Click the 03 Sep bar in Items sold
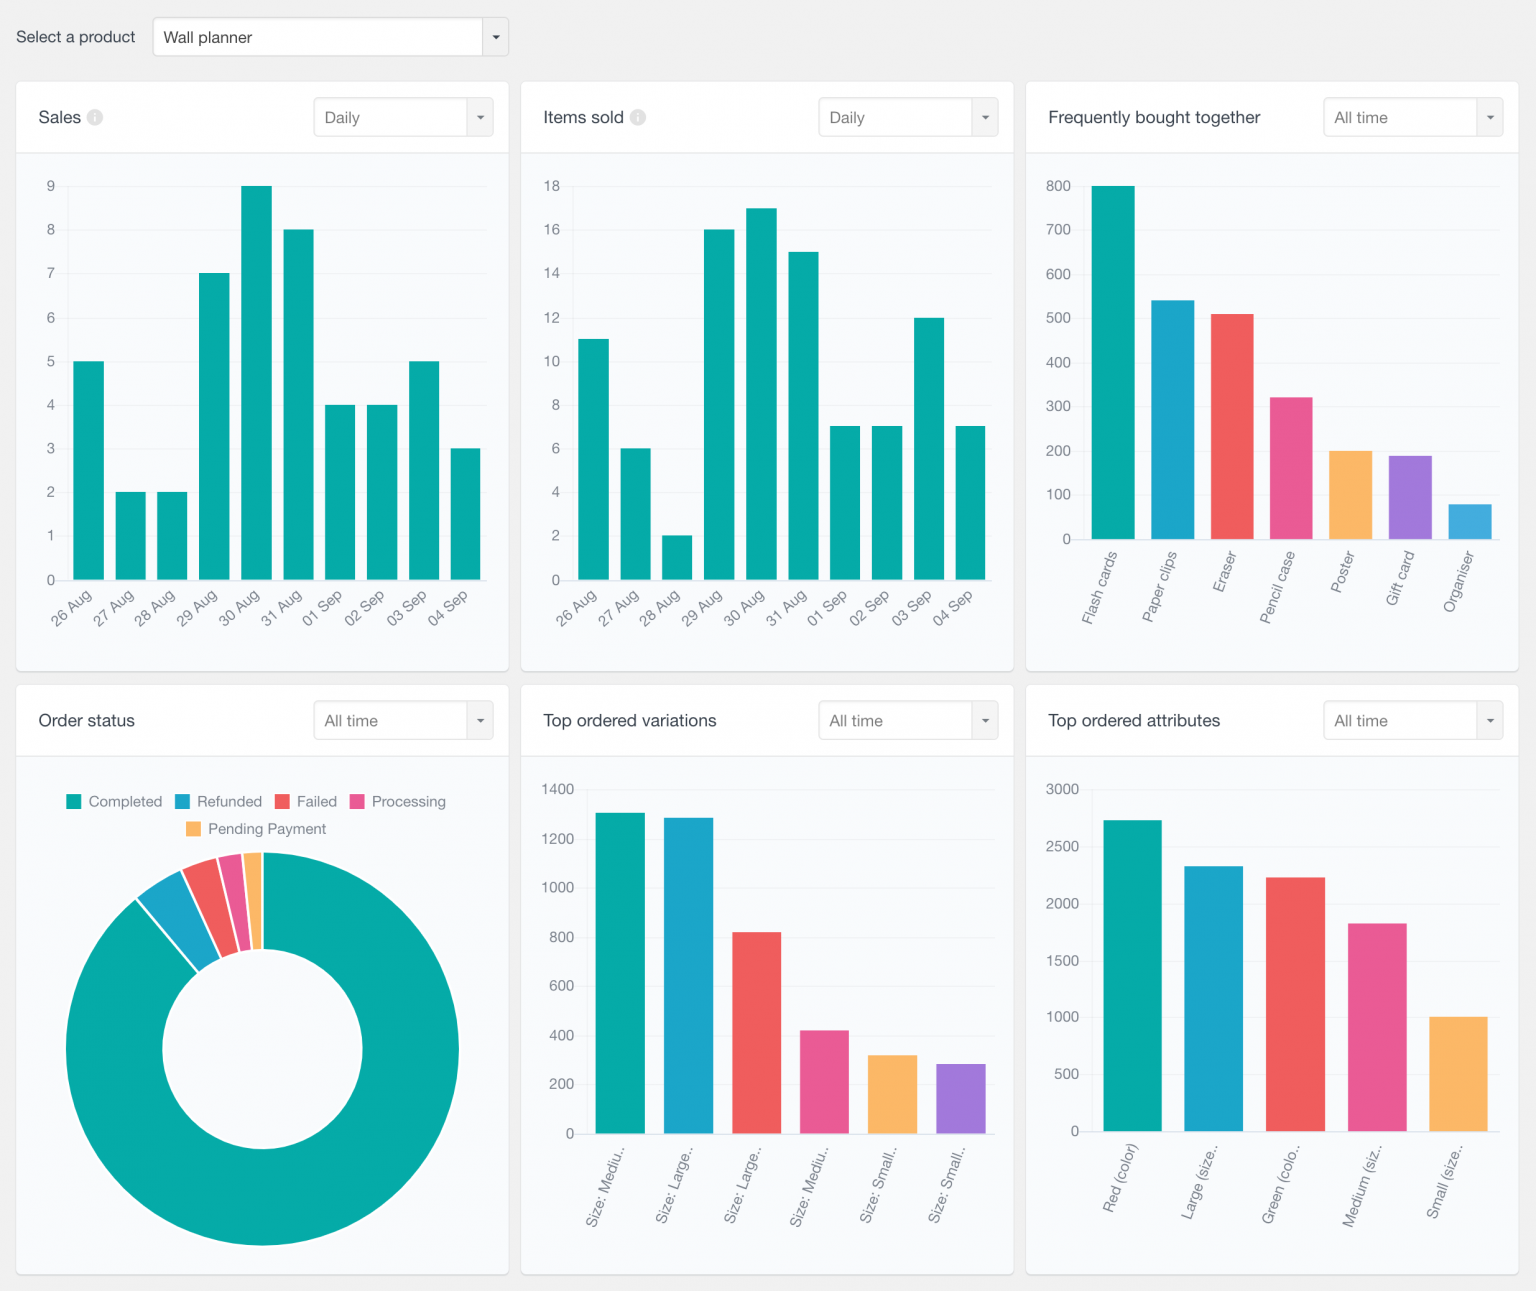This screenshot has width=1536, height=1291. [x=929, y=448]
